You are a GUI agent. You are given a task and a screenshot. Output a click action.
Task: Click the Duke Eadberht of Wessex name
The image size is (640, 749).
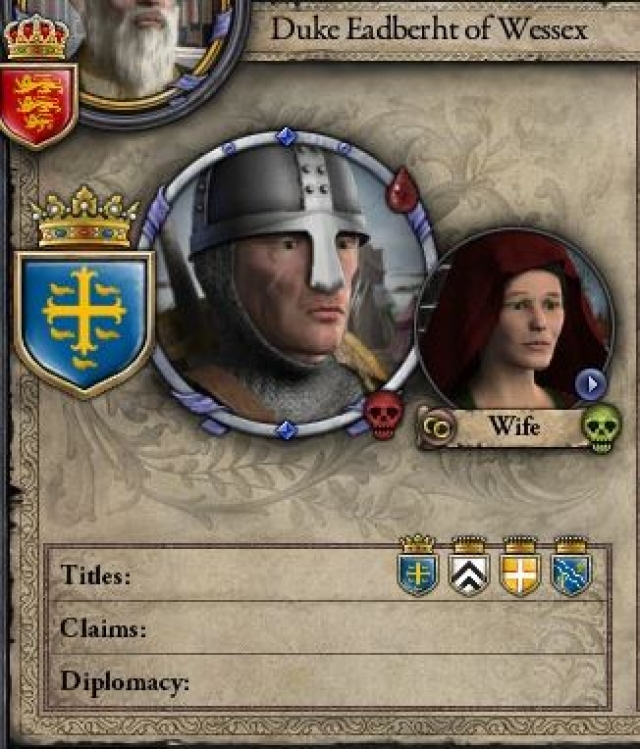pos(429,29)
